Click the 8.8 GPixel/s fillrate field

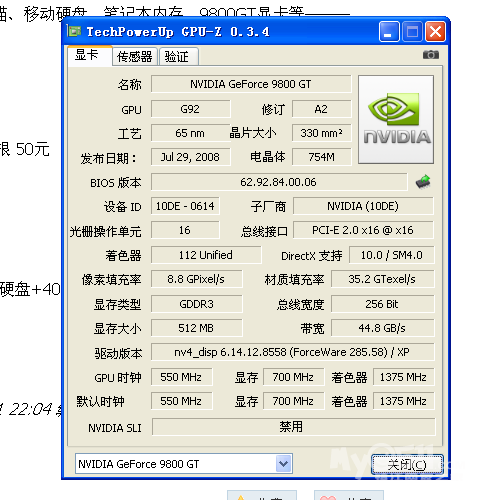pyautogui.click(x=197, y=279)
